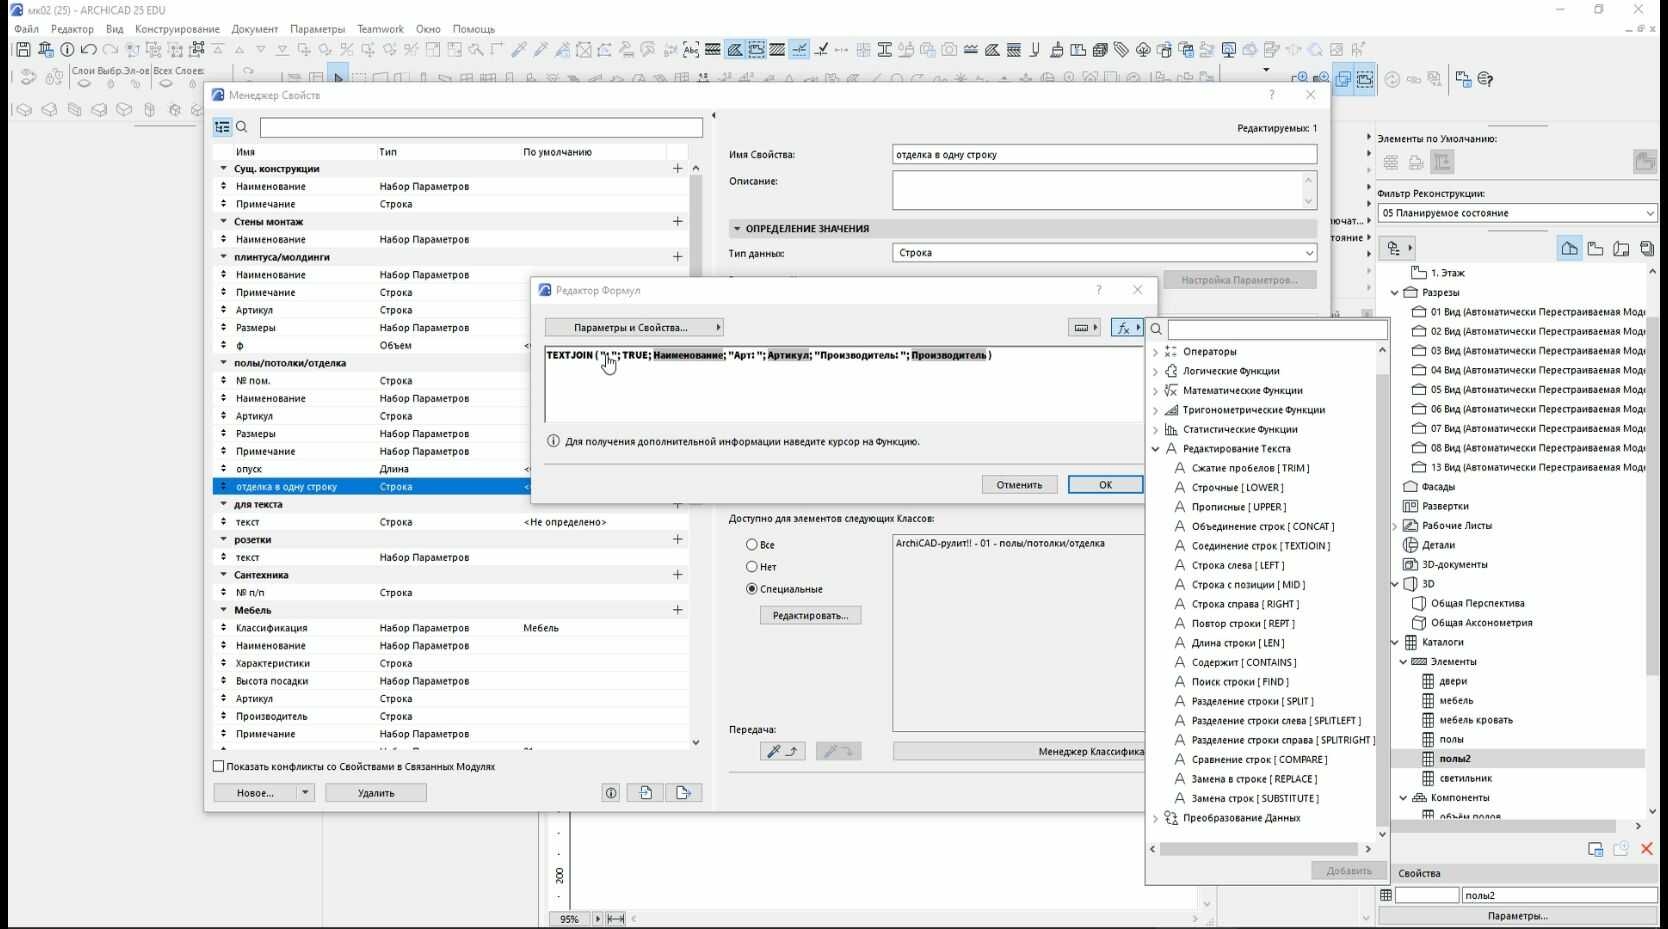The image size is (1668, 929).
Task: Select the Все radio button
Action: pyautogui.click(x=751, y=545)
